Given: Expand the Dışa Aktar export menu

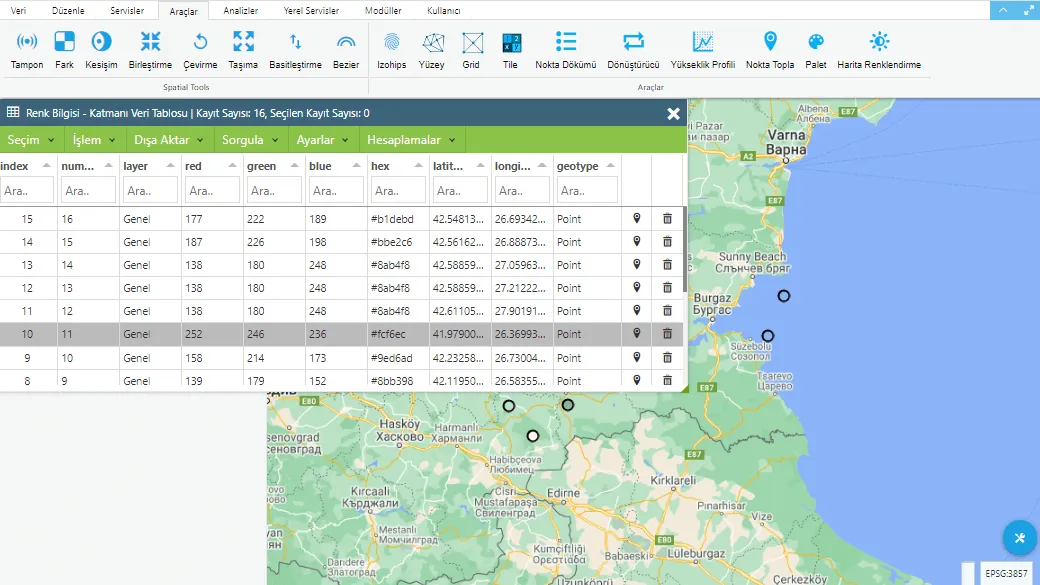Looking at the screenshot, I should (x=168, y=140).
